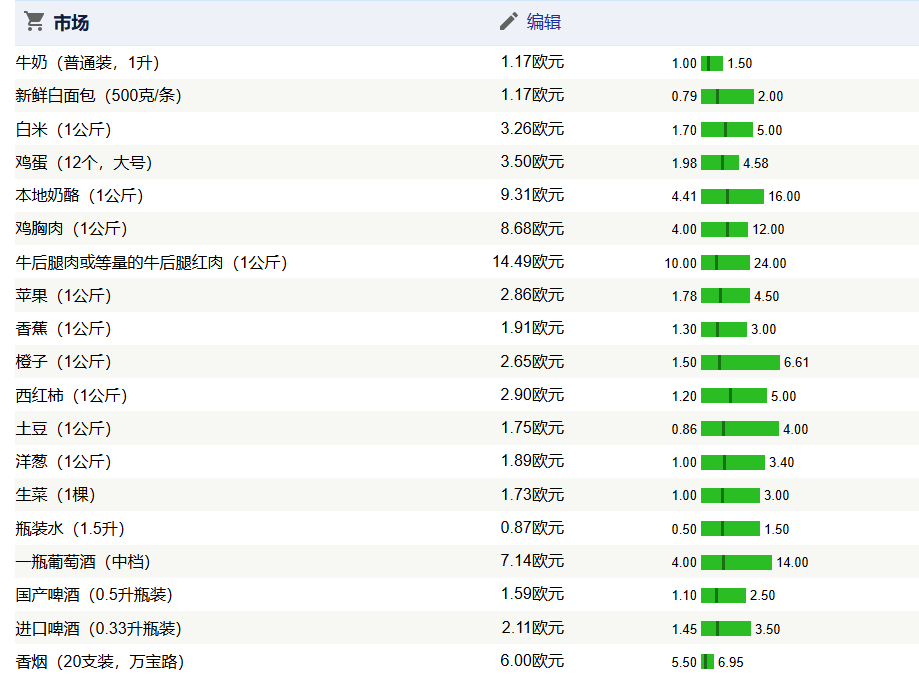This screenshot has height=678, width=919.
Task: Open the 编辑 link
Action: [543, 22]
